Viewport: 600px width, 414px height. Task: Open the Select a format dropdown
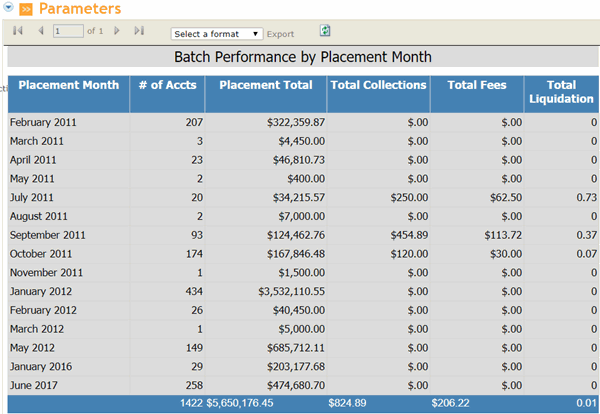tap(217, 33)
